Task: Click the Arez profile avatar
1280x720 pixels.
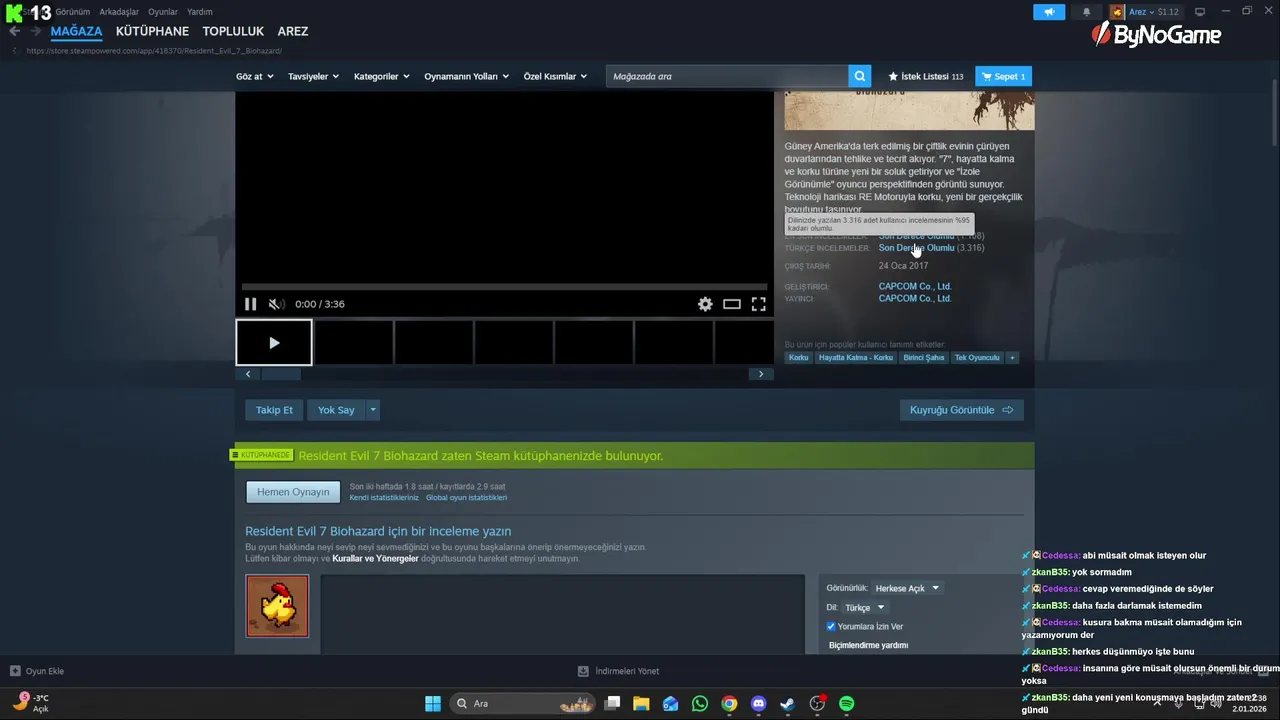Action: 1117,12
